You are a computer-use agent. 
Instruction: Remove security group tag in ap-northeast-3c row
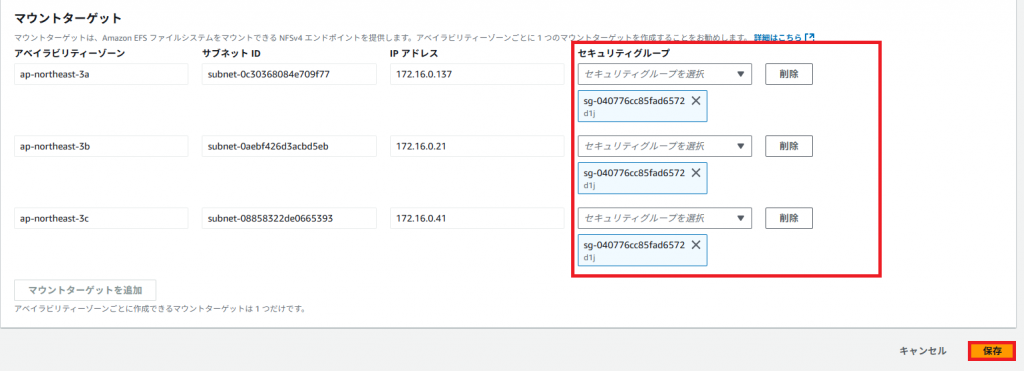696,245
